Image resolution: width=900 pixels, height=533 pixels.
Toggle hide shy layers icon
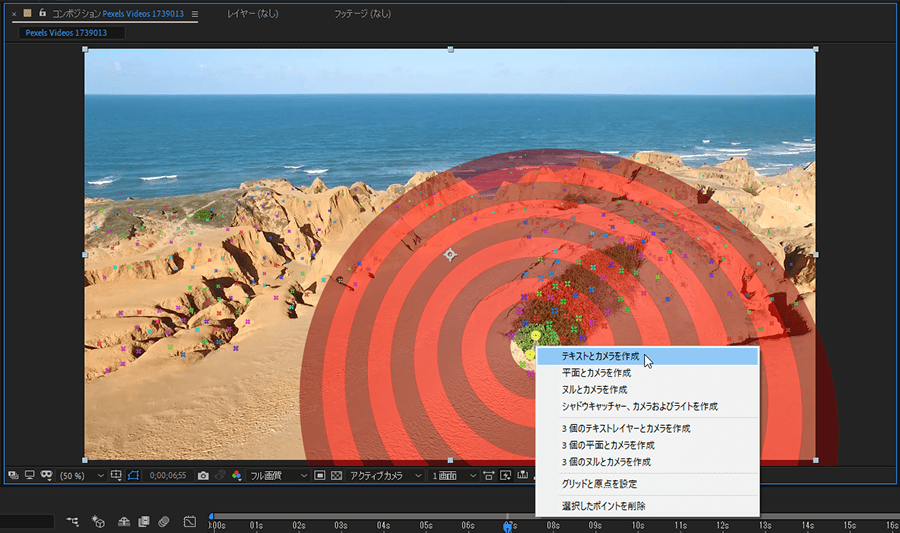coord(124,522)
